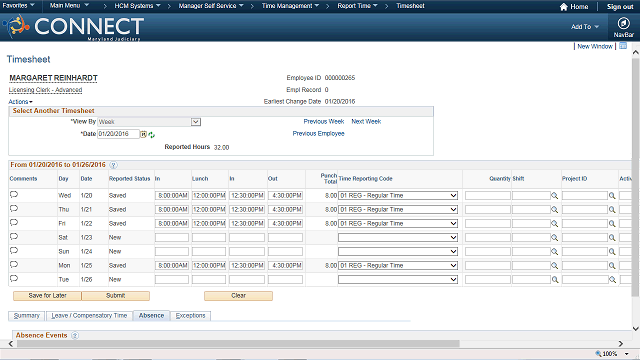Image resolution: width=640 pixels, height=360 pixels.
Task: Expand the Actions dropdown
Action: click(x=20, y=102)
